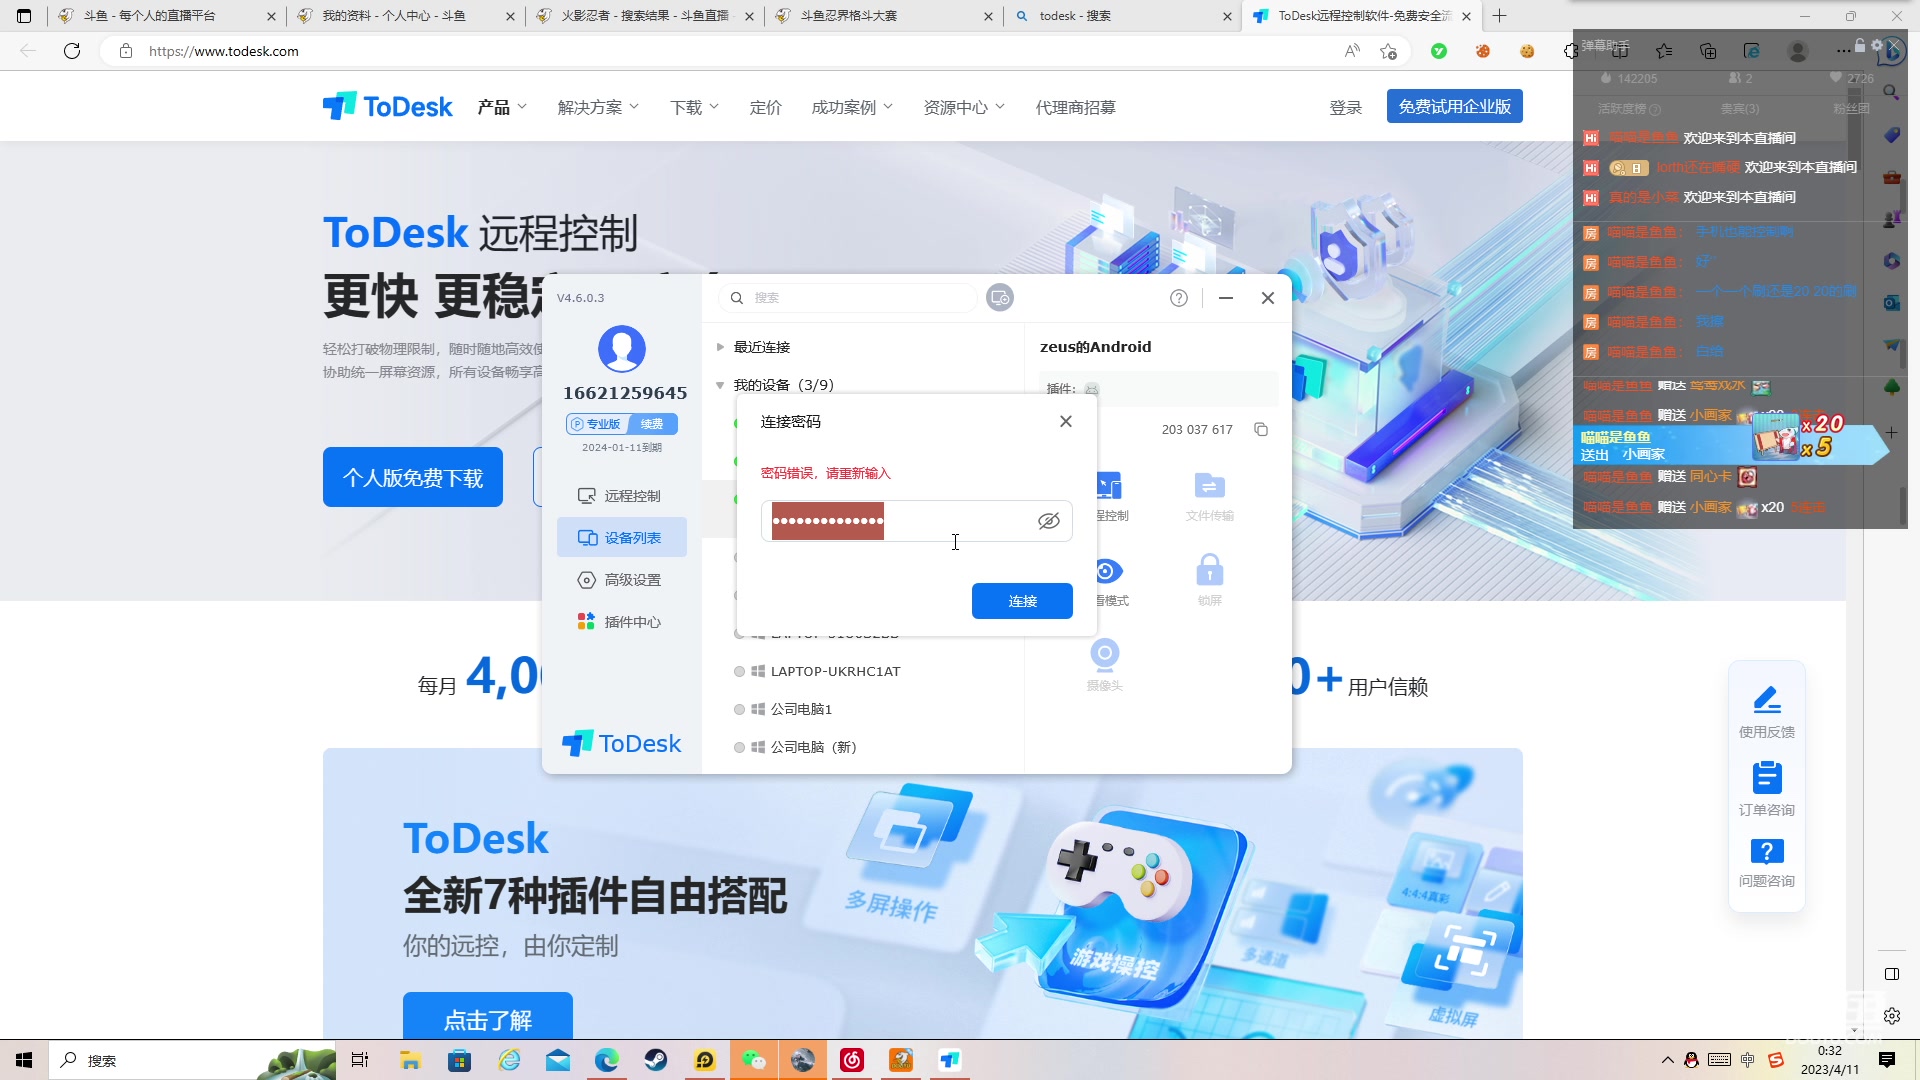This screenshot has width=1920, height=1080.
Task: Click the 登录 login link
Action: pos(1345,107)
